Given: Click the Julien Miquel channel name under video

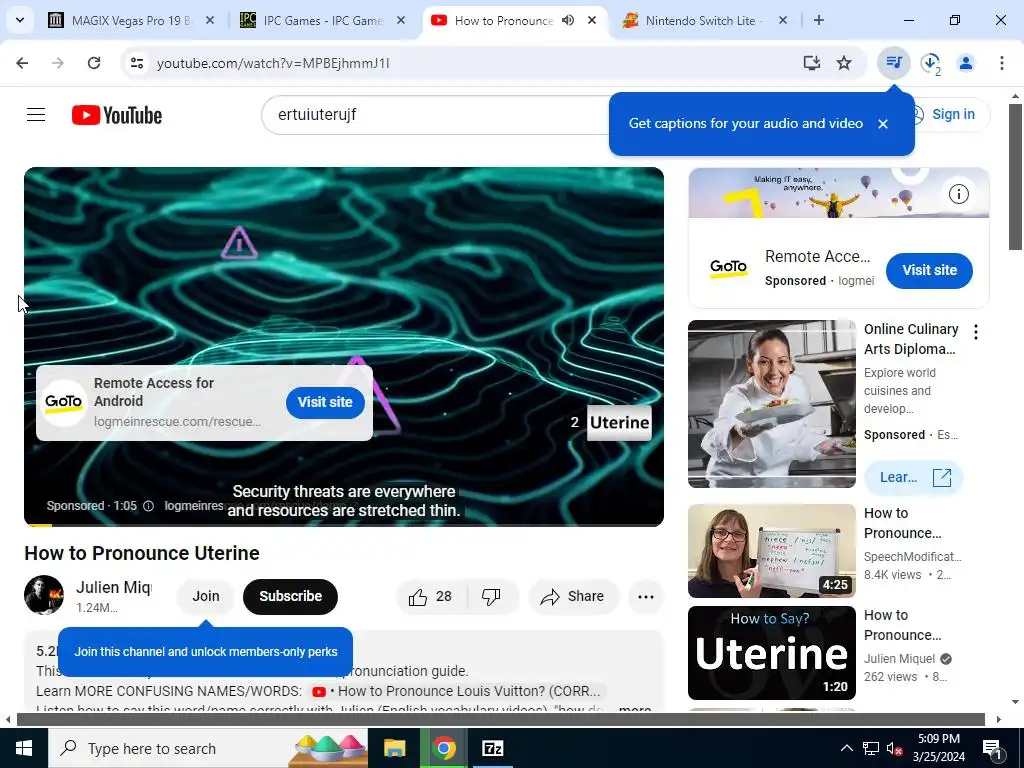Looking at the screenshot, I should [114, 587].
